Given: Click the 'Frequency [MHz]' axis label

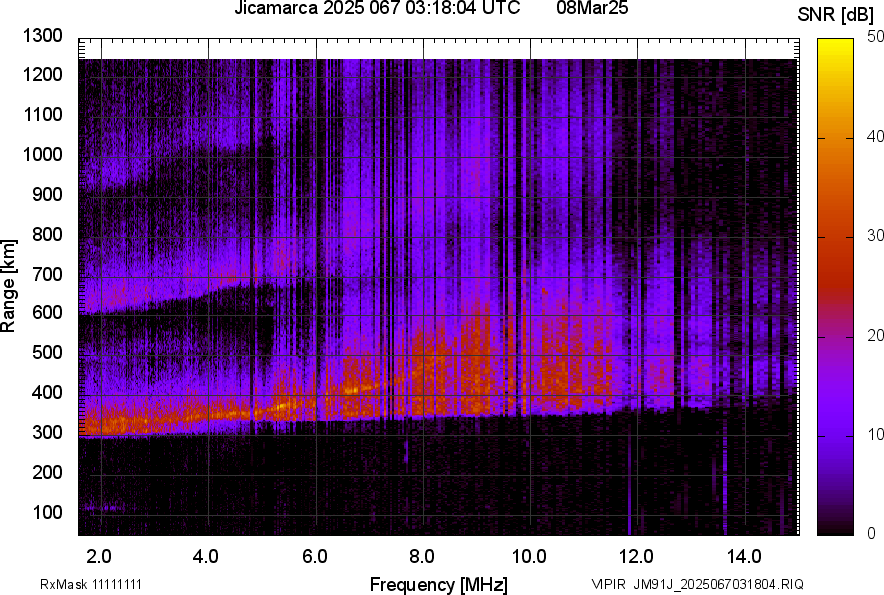Looking at the screenshot, I should (439, 584).
